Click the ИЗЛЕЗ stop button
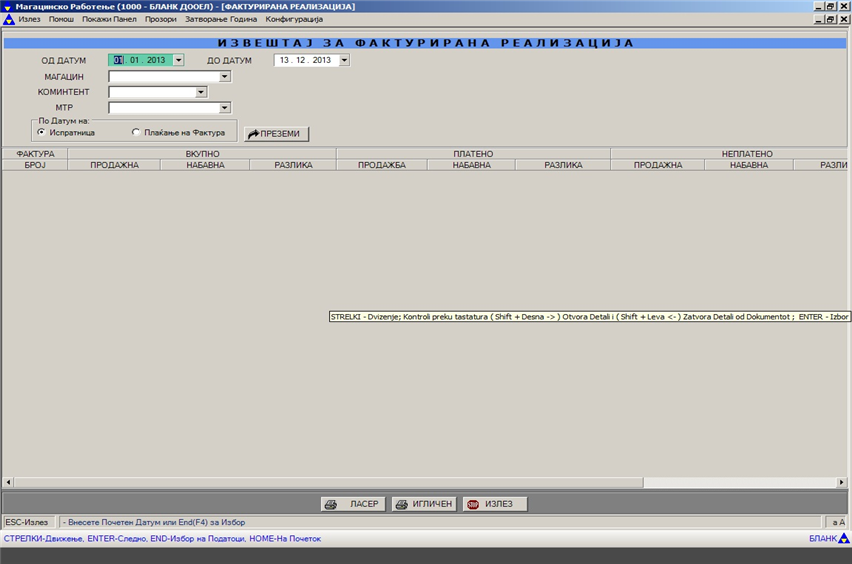The width and height of the screenshot is (852, 564). point(494,504)
